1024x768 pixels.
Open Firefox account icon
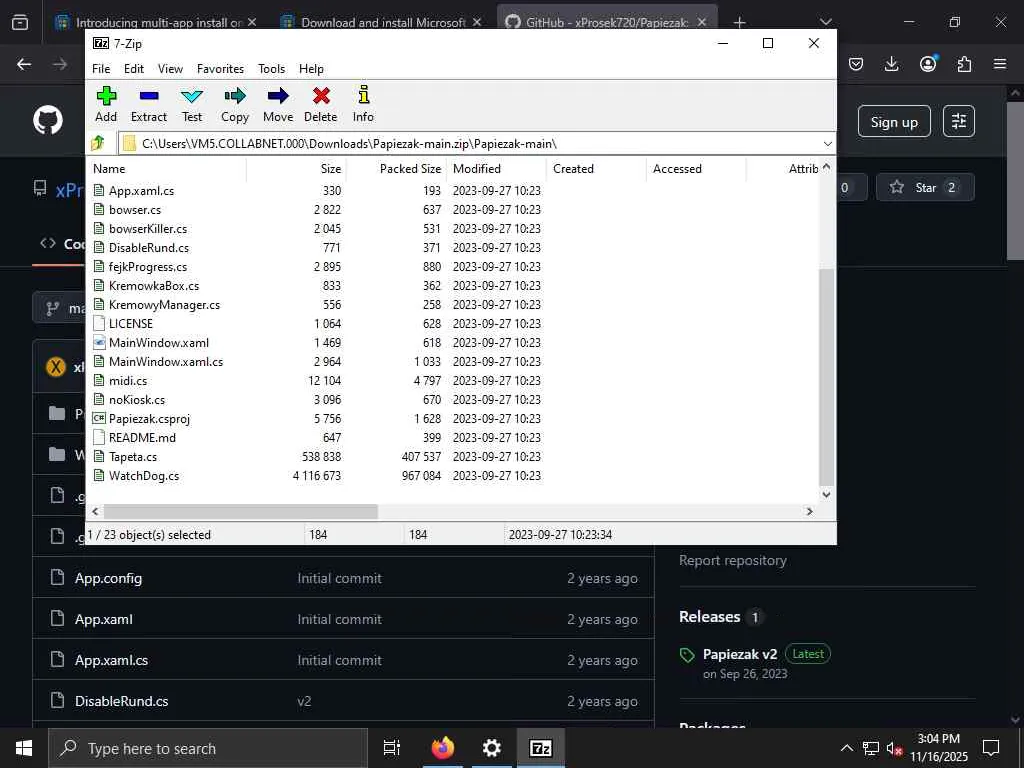point(928,63)
